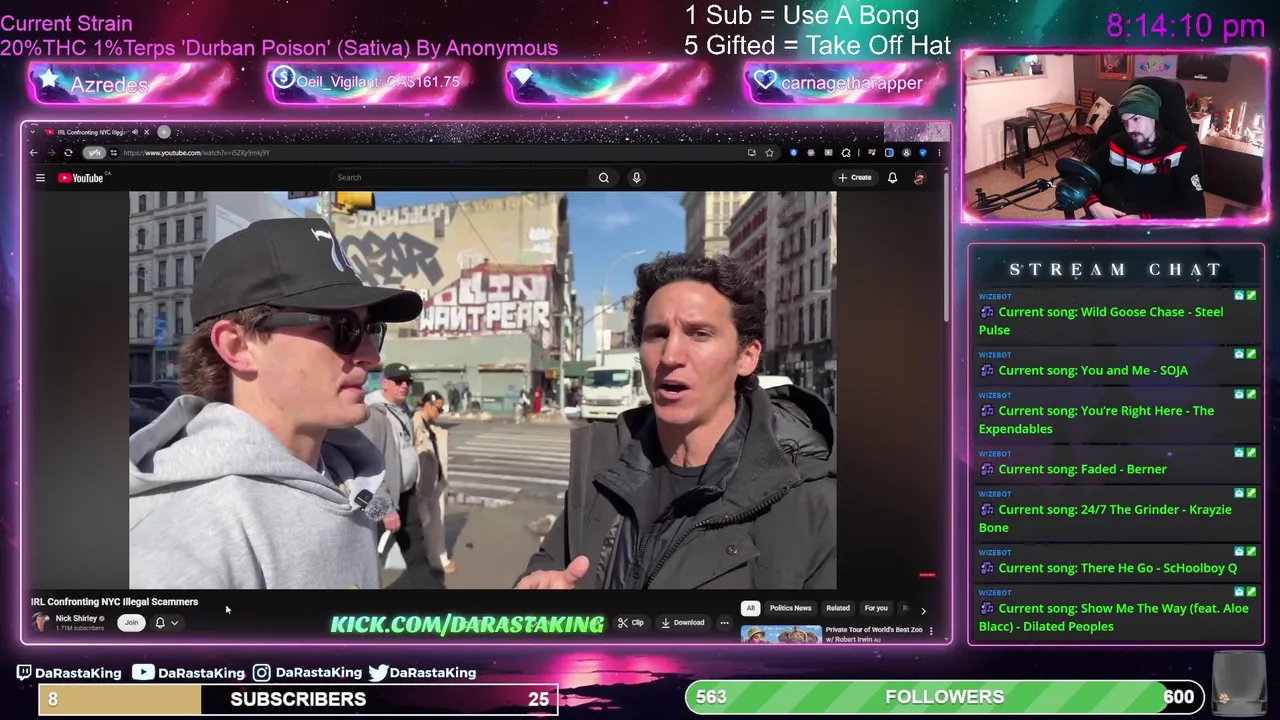Open the browser three-dot menu
Image resolution: width=1280 pixels, height=720 pixels.
point(939,153)
